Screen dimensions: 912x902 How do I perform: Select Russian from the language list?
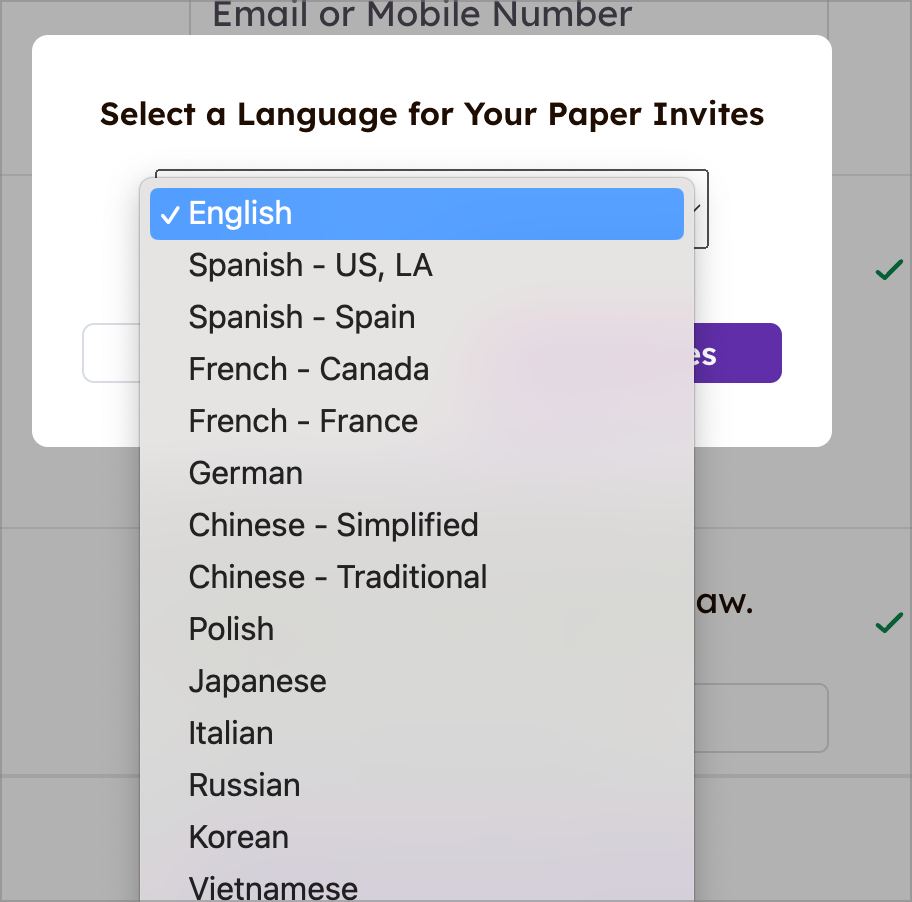click(x=244, y=785)
